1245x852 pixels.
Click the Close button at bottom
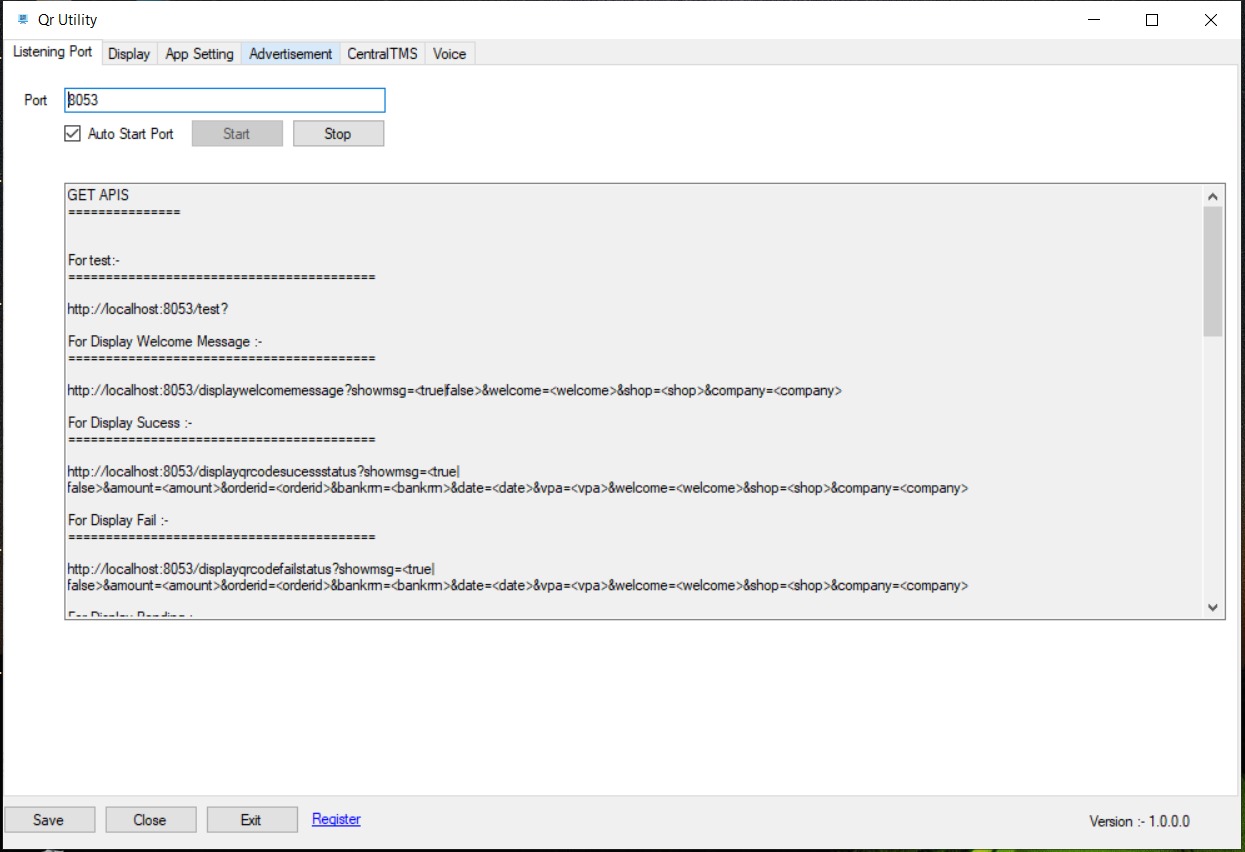[x=150, y=820]
